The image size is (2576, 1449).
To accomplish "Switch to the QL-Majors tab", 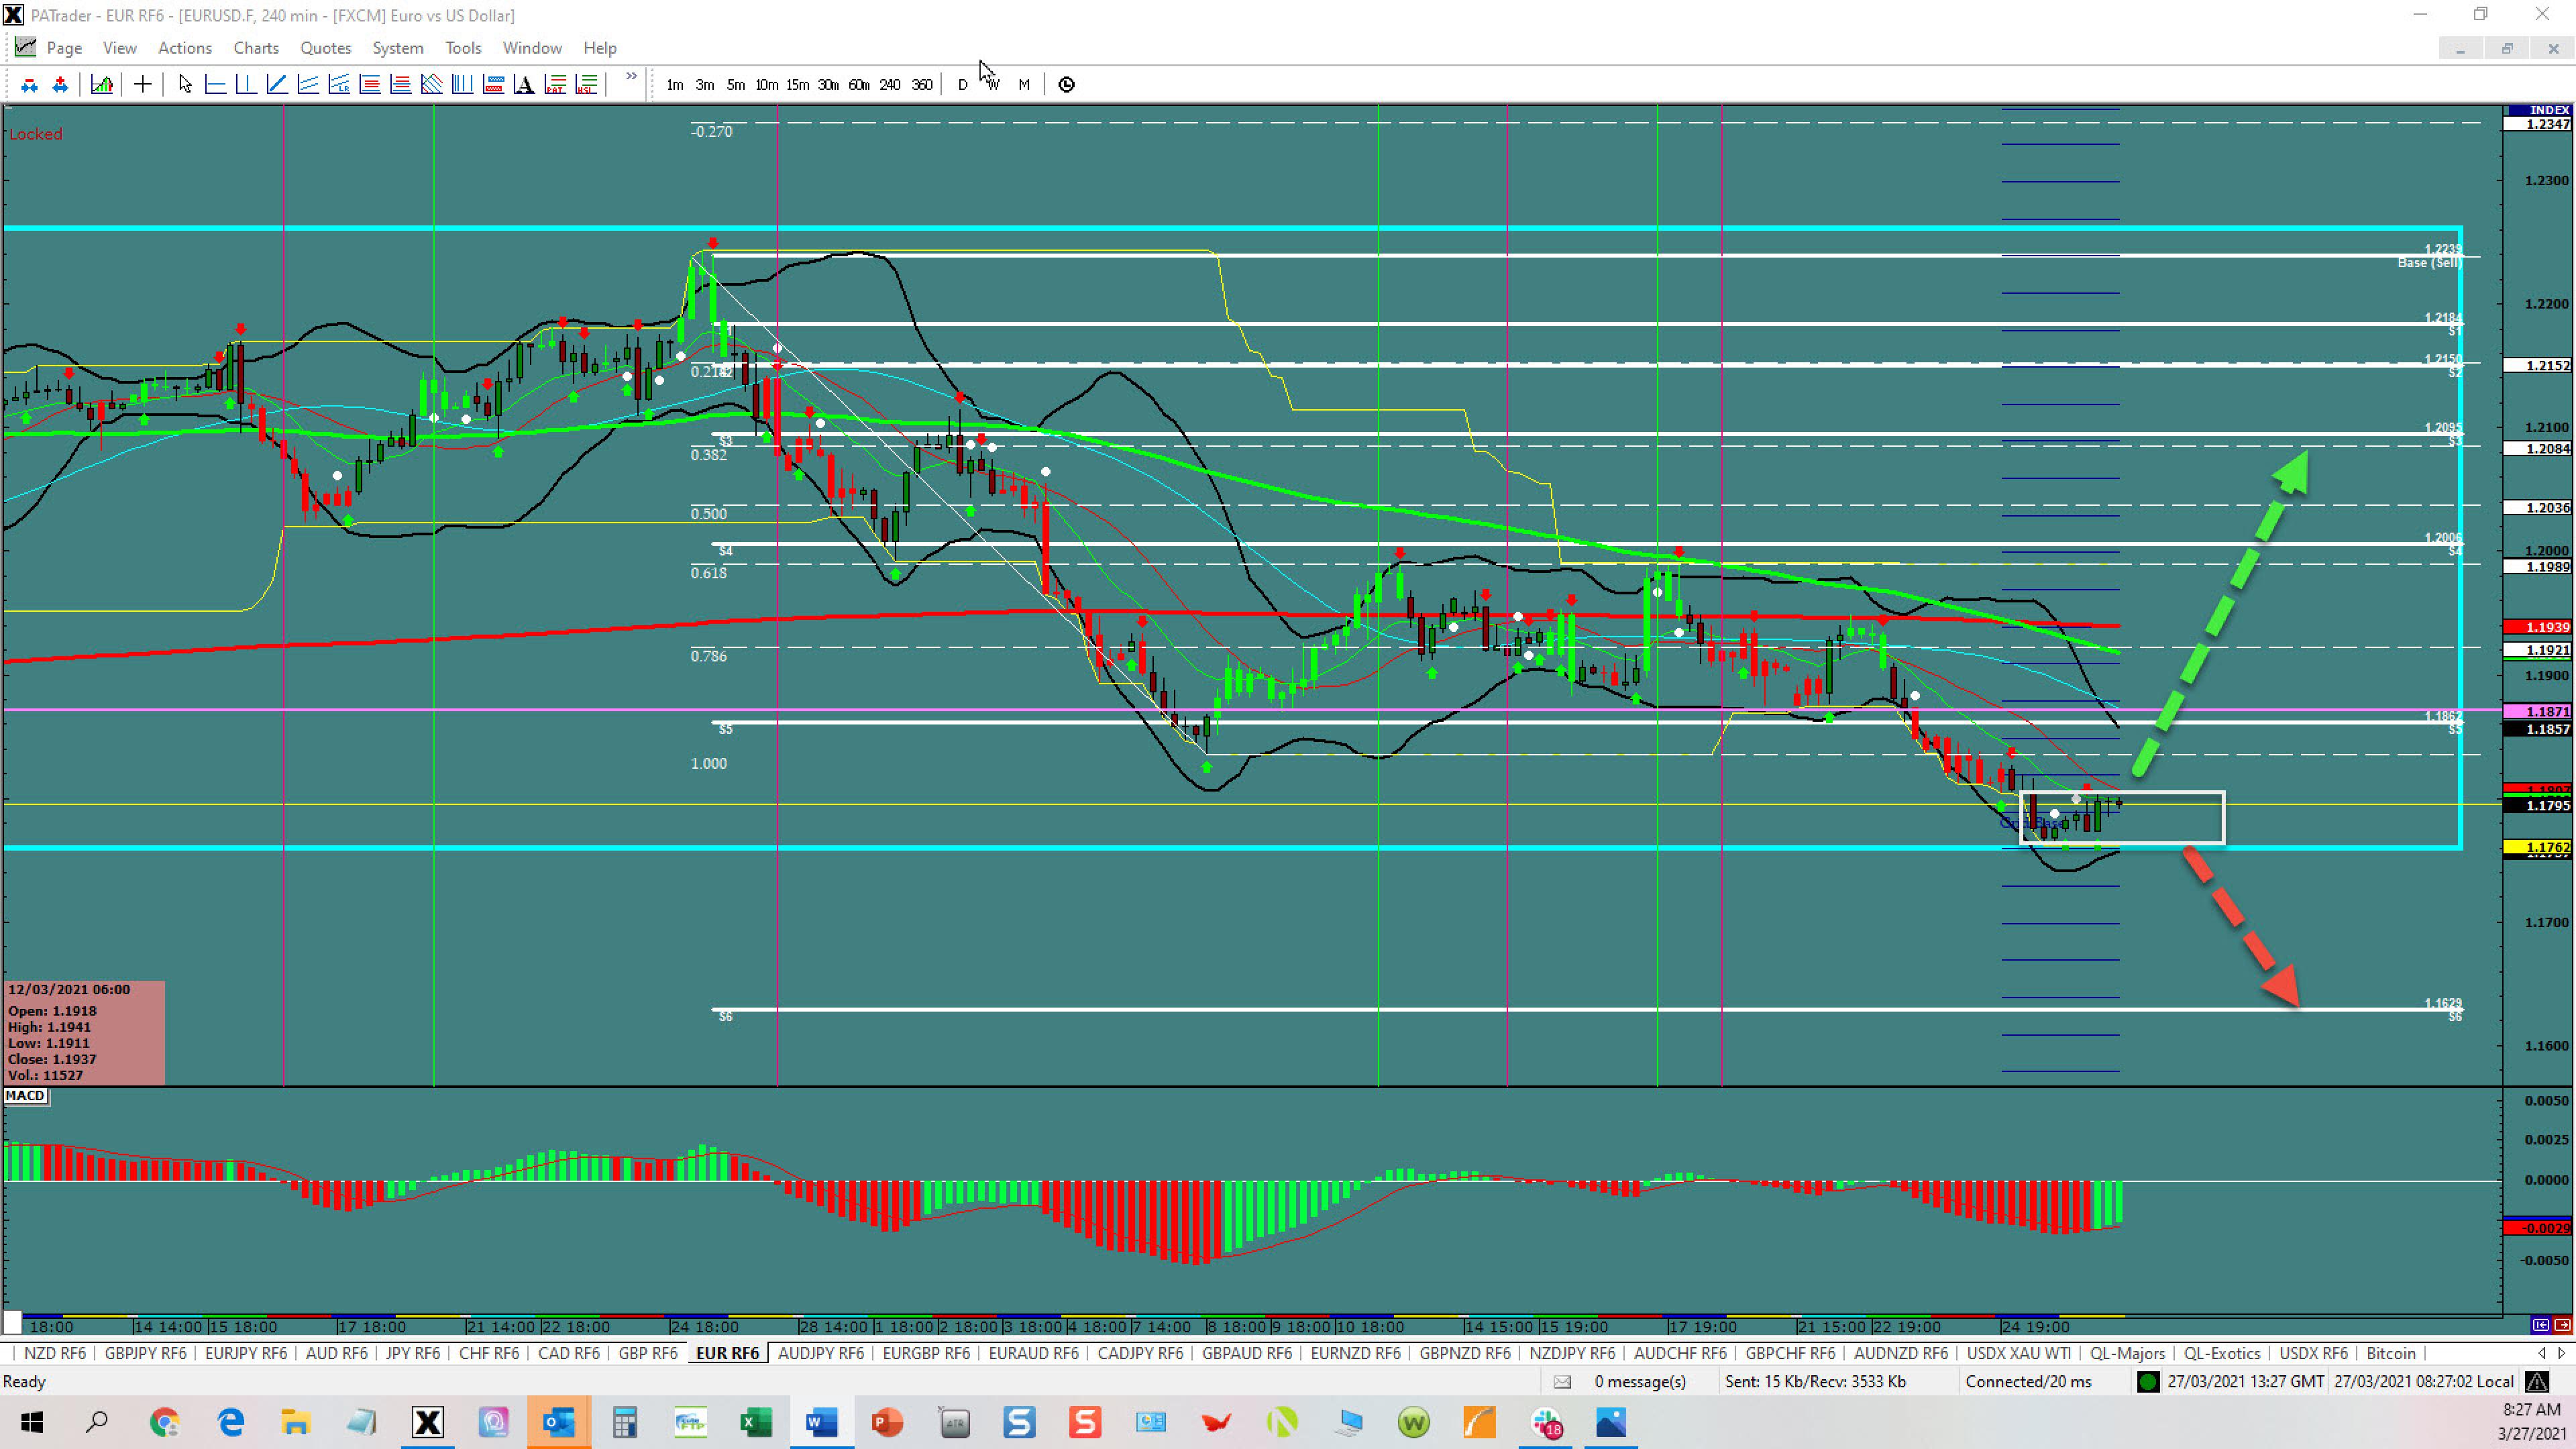I will 2127,1353.
